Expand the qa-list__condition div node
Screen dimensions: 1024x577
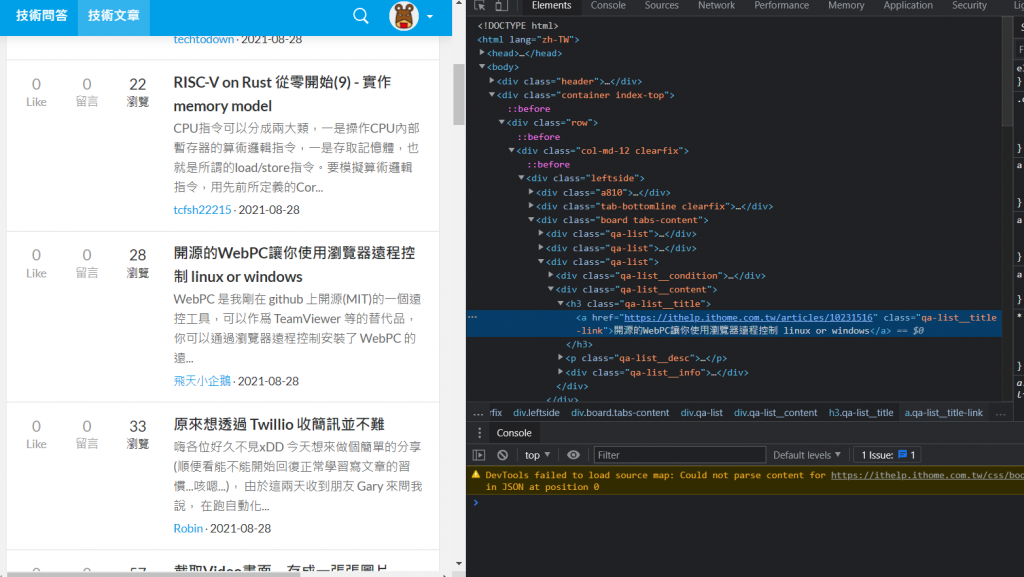click(x=551, y=275)
